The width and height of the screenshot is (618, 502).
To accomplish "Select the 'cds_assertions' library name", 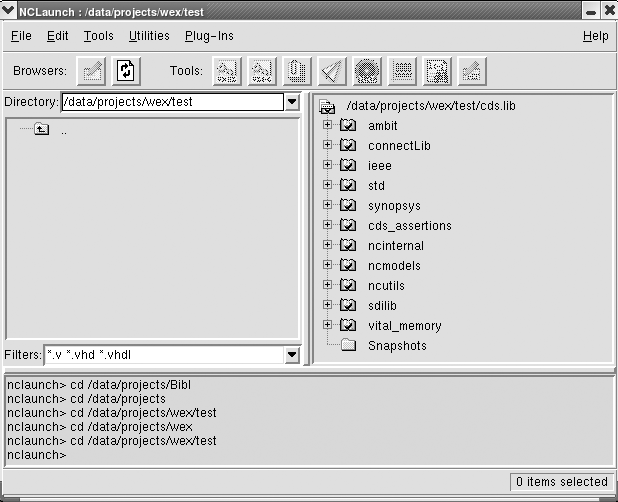I will click(x=410, y=226).
